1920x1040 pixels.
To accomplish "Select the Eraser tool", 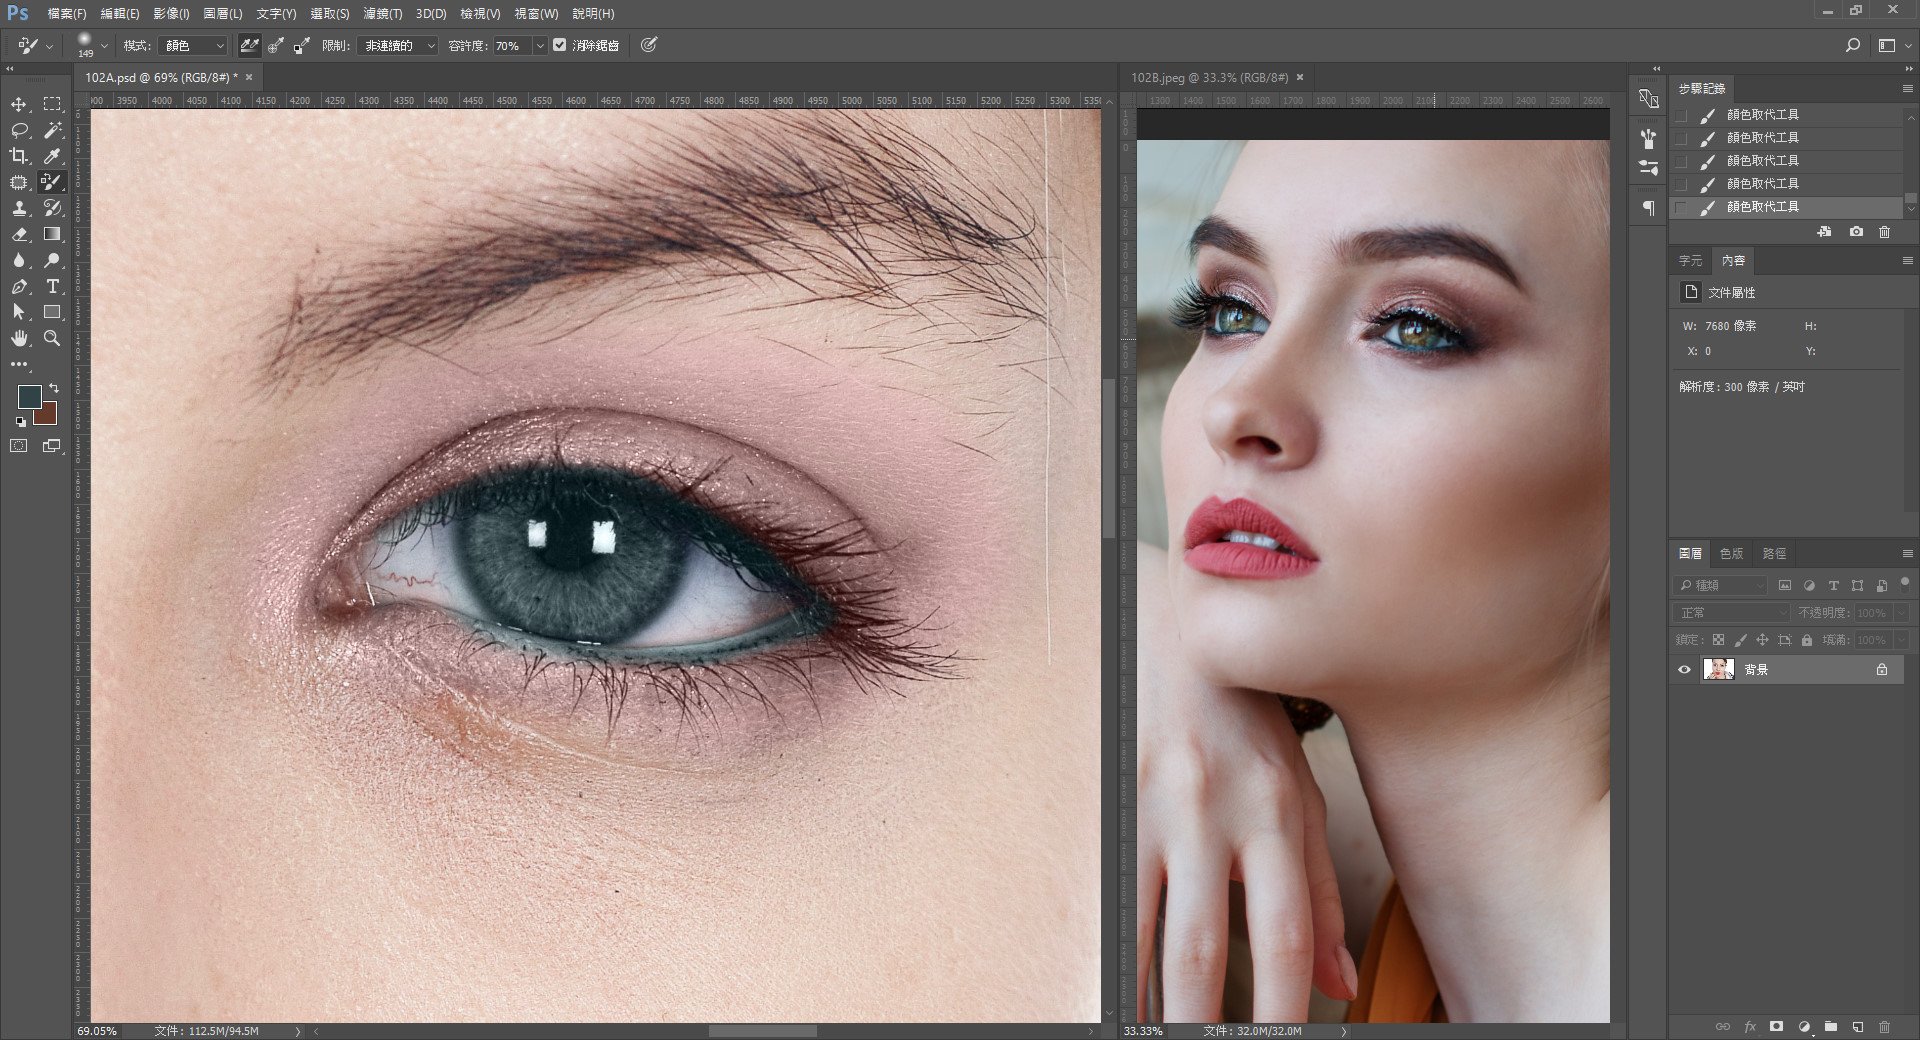I will [19, 234].
